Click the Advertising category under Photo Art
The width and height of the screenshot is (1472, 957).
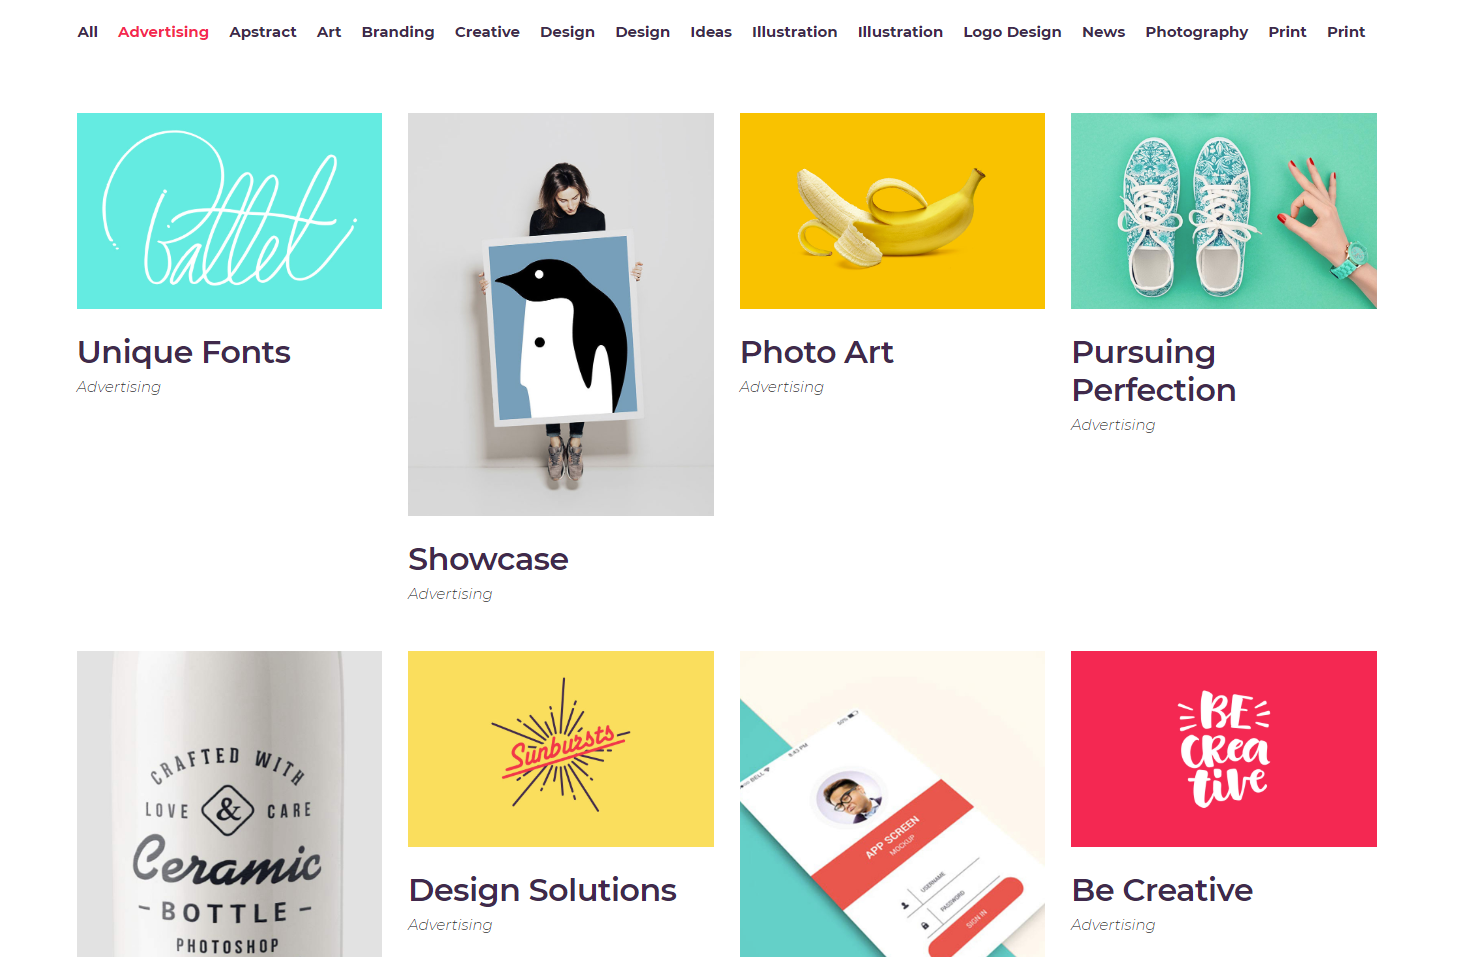[782, 387]
